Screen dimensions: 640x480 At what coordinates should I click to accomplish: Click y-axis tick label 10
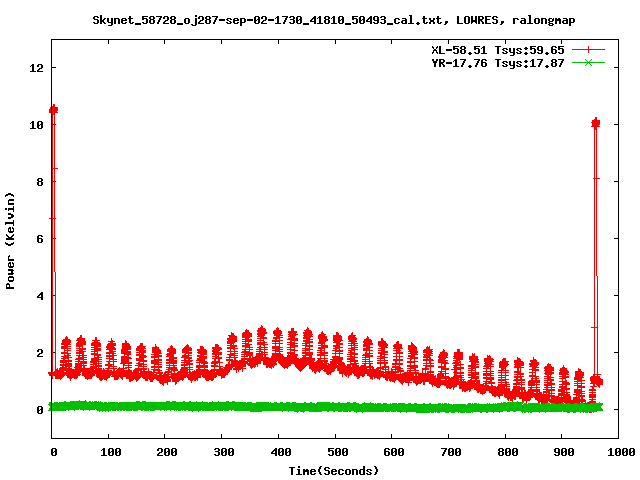(36, 125)
